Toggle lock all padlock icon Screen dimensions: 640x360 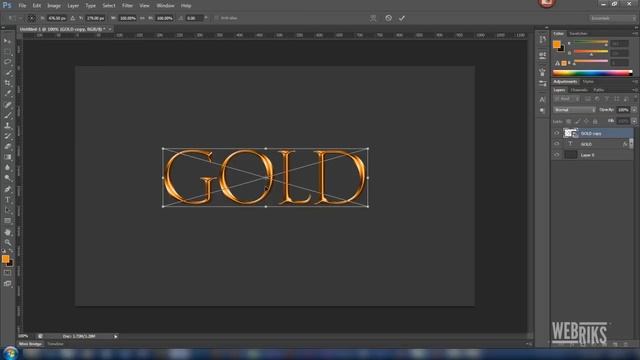tap(595, 121)
